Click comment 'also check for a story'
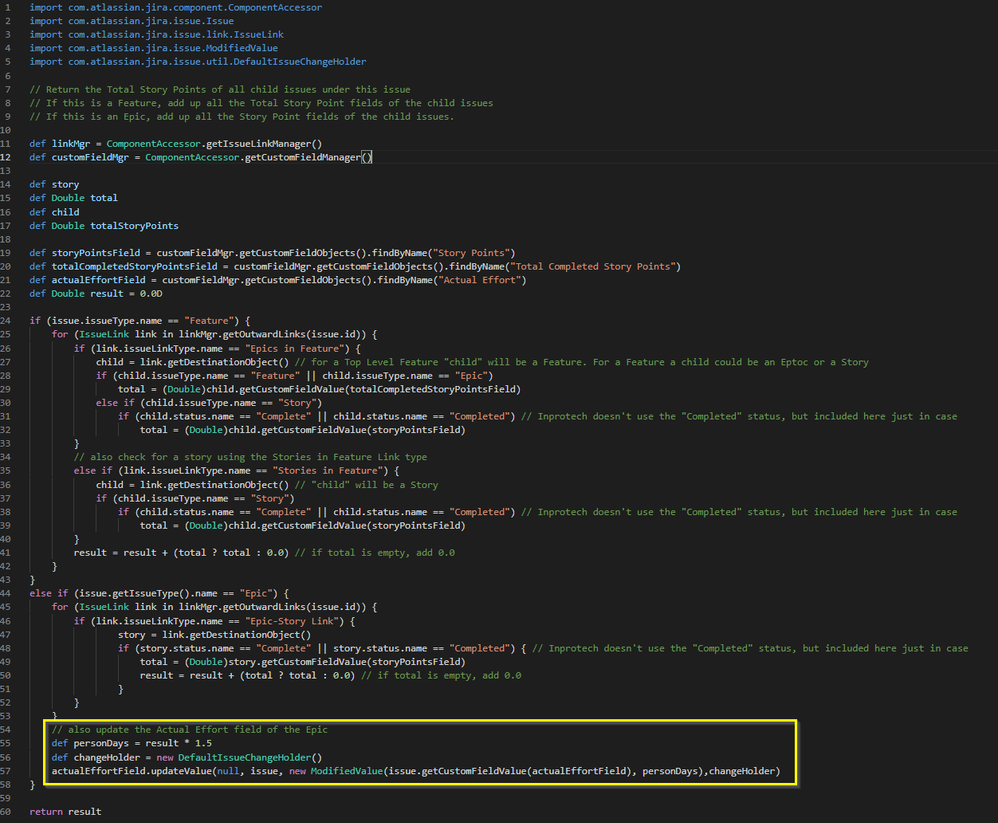Viewport: 998px width, 823px height. coord(250,457)
